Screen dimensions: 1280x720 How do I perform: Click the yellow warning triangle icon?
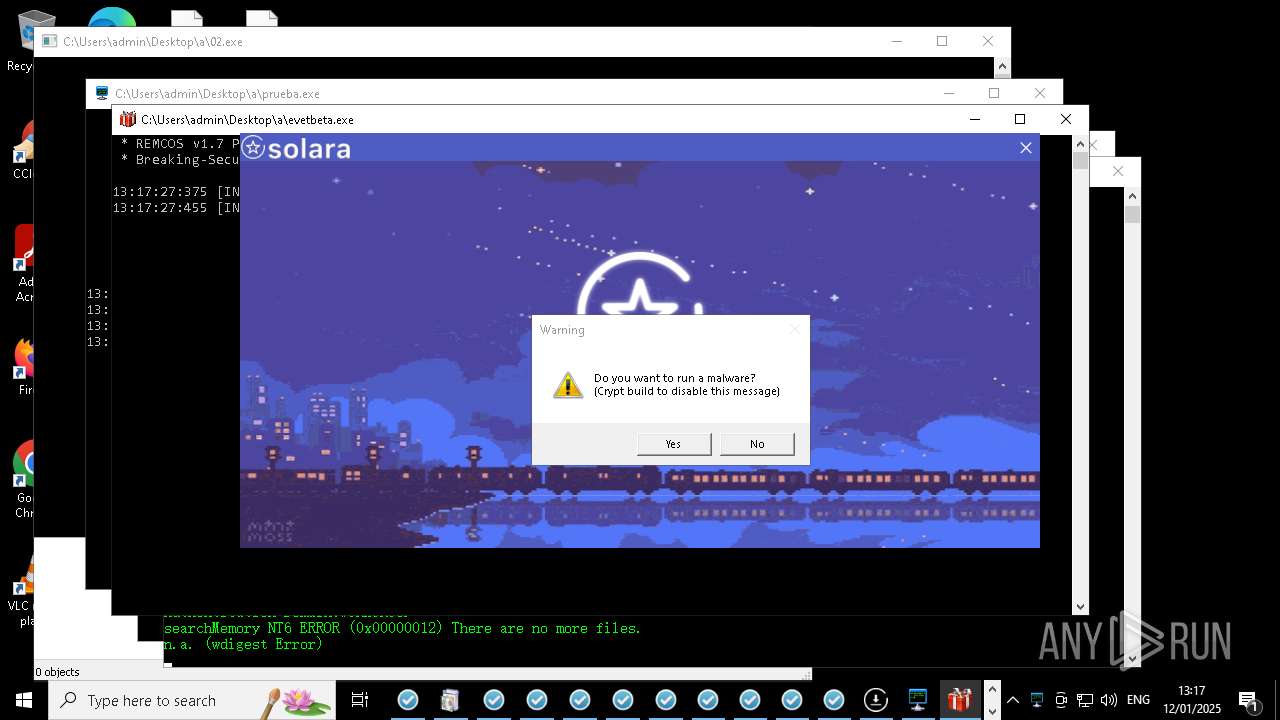[x=568, y=385]
